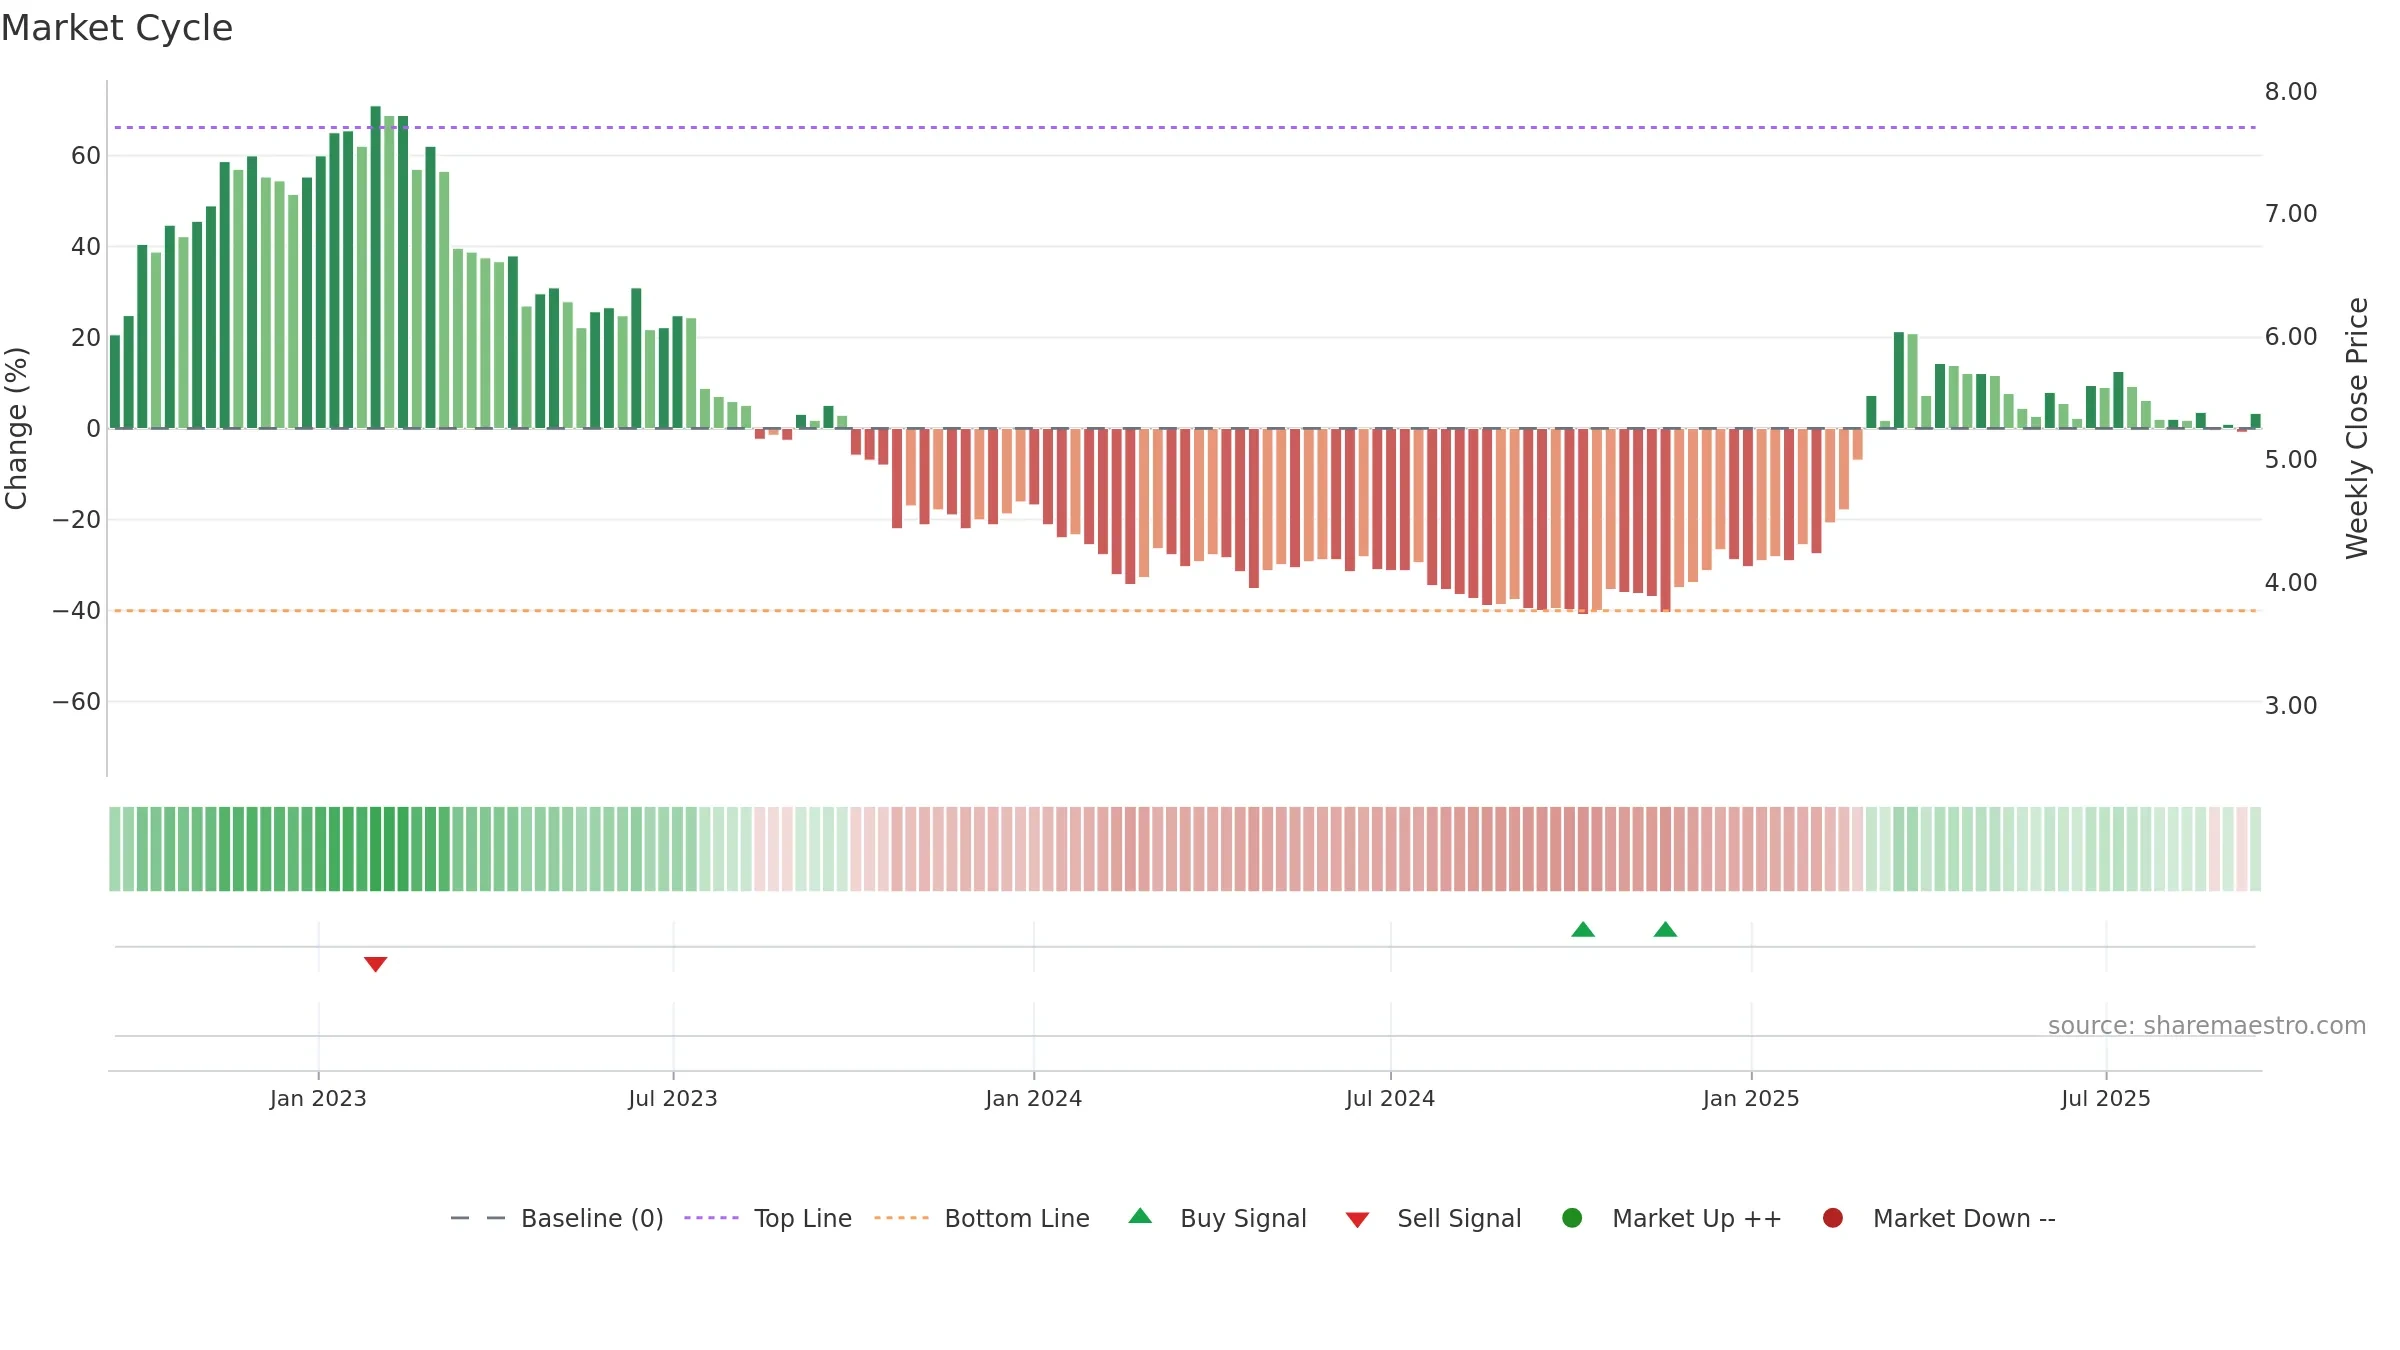Click the 20 tick on the left axis
Screen dimensions: 2400x1350
click(x=86, y=338)
